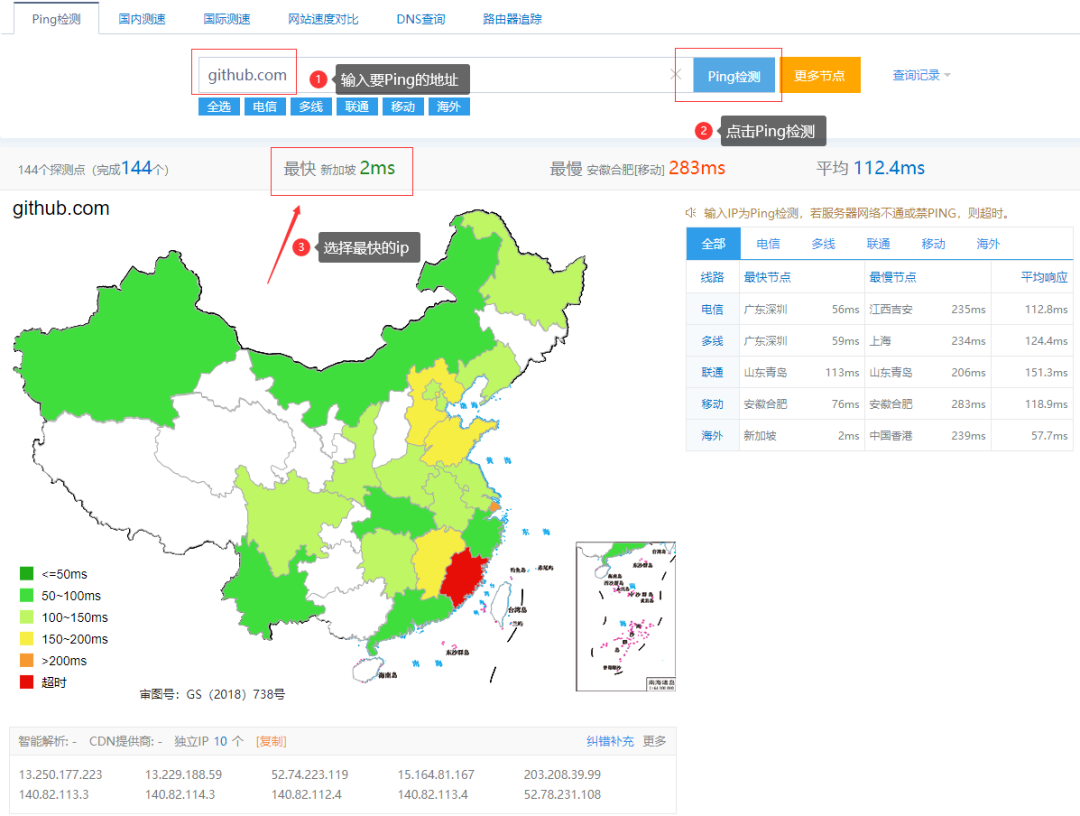Toggle the 海外 node filter

click(x=448, y=106)
